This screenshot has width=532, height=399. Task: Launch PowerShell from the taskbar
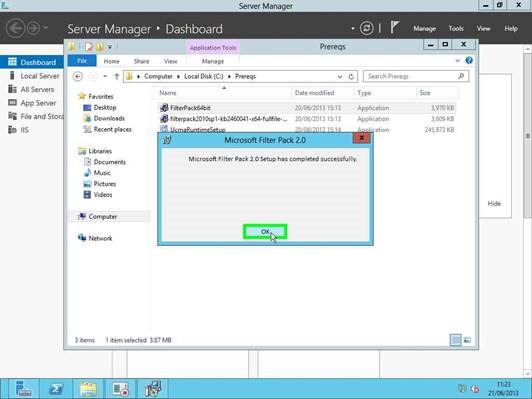(56, 388)
